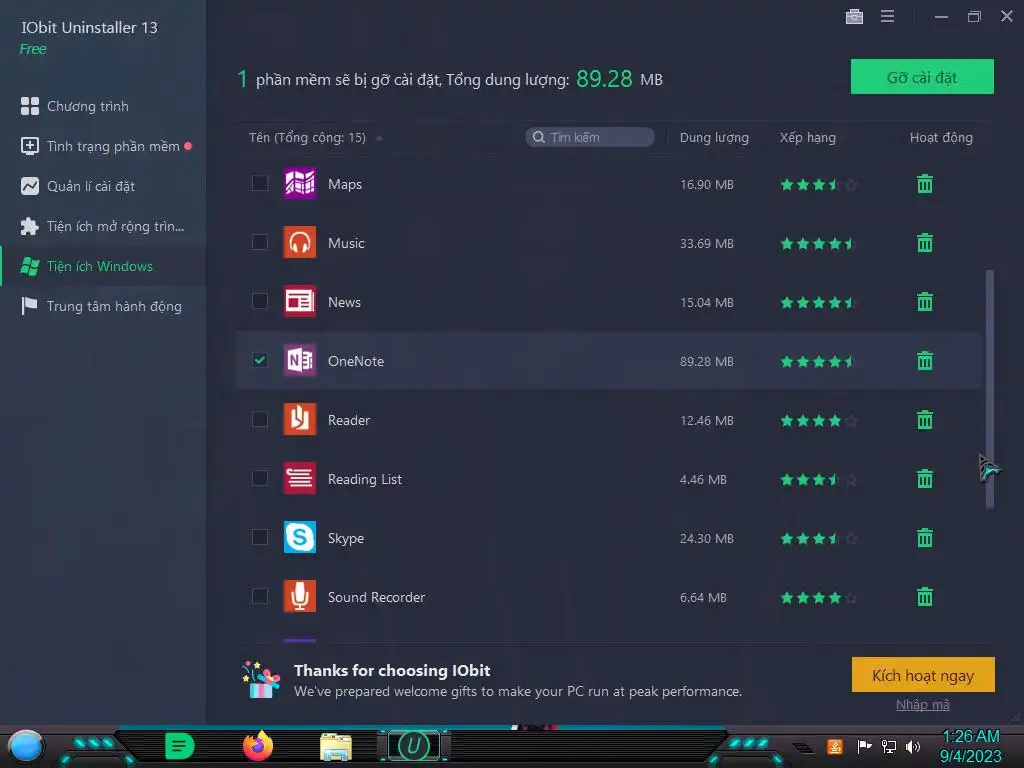Open the file explorer taskbar icon
Viewport: 1024px width, 768px height.
[336, 747]
